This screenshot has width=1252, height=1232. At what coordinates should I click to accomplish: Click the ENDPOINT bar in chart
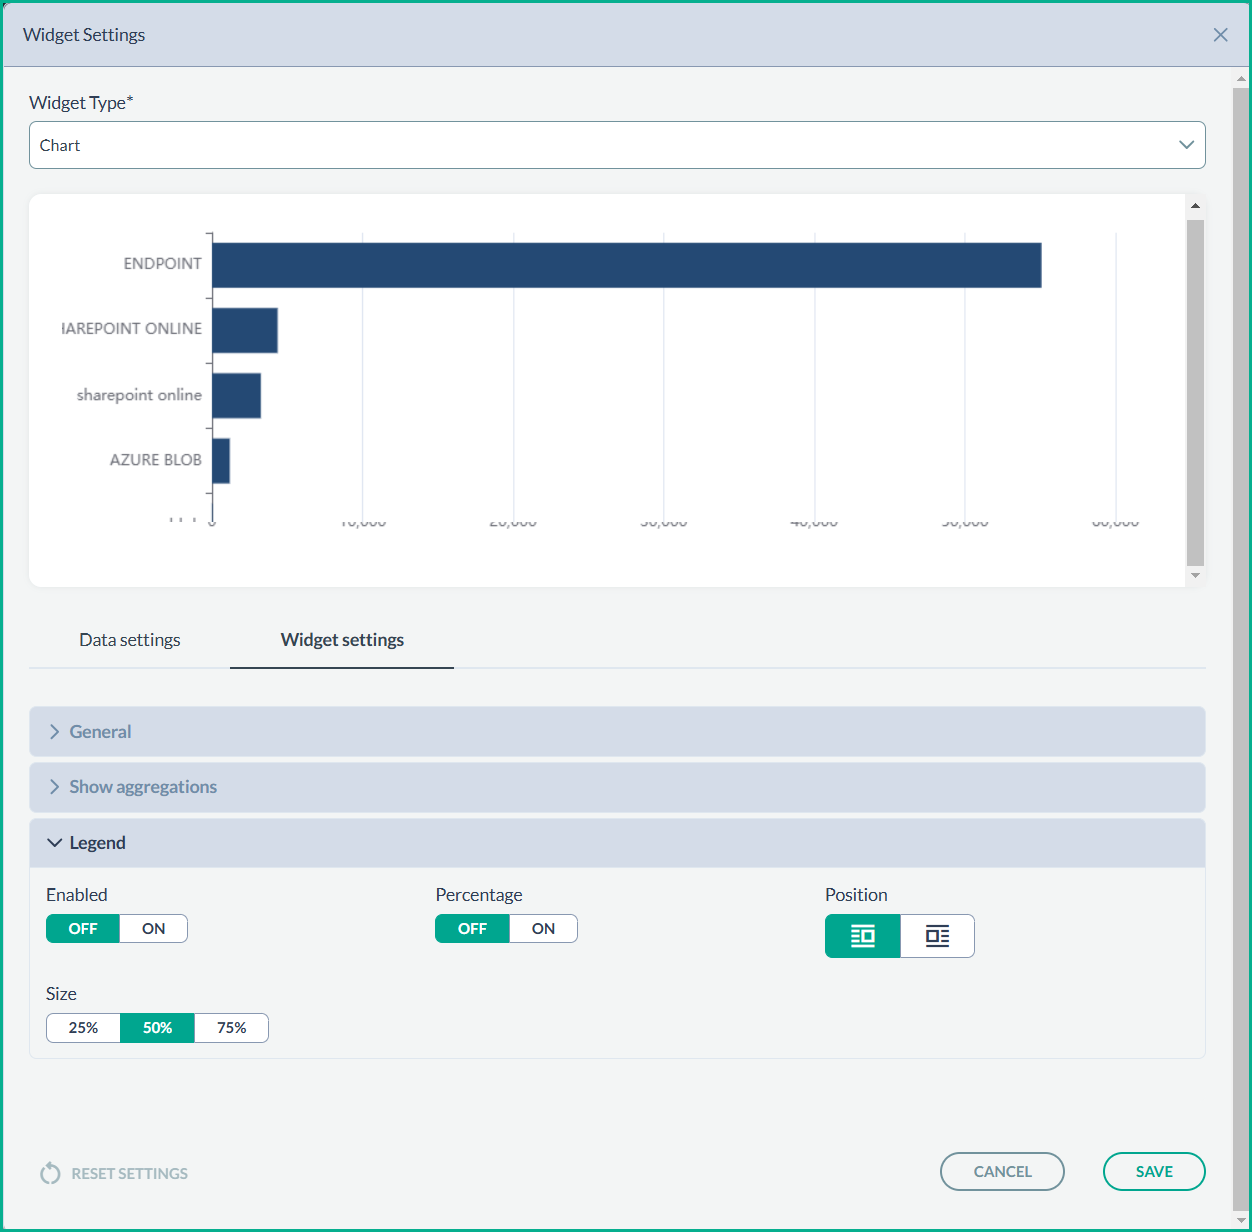626,265
